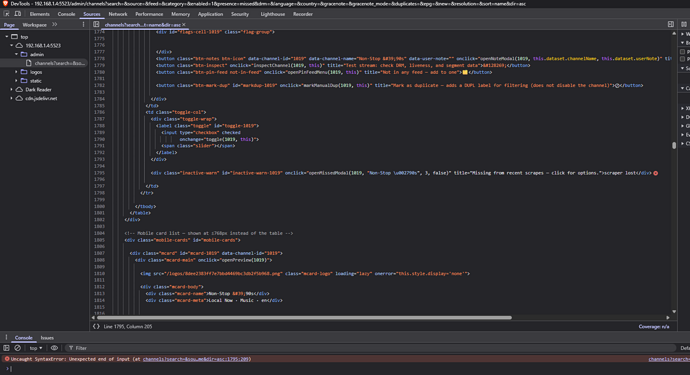690x375 pixels.
Task: Open the channels?search...:1795:209 error link
Action: point(196,359)
